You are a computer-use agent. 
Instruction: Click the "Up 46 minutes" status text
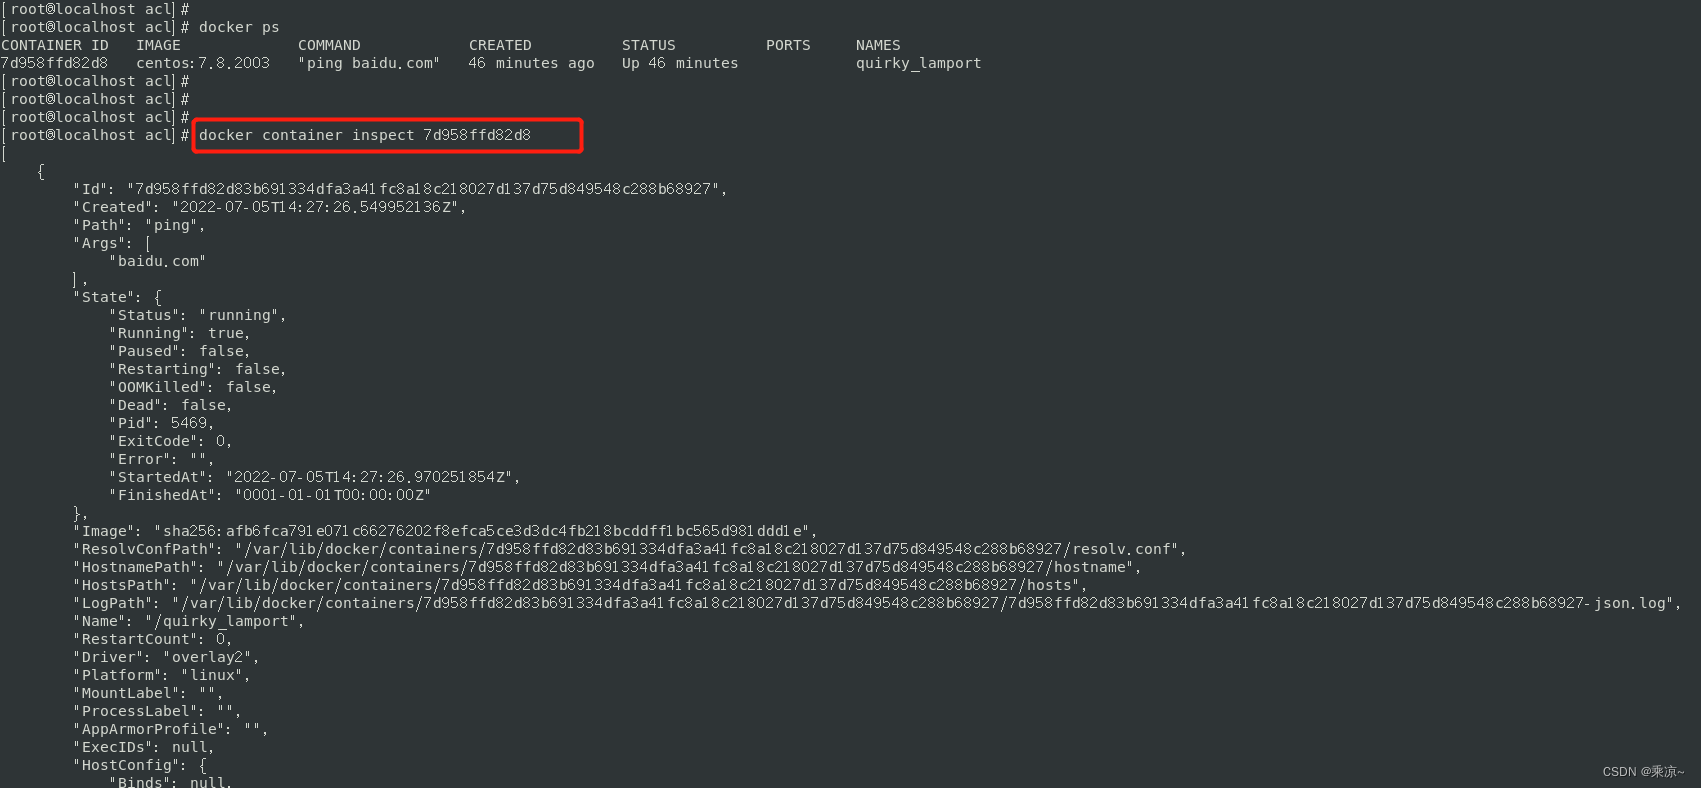[680, 63]
